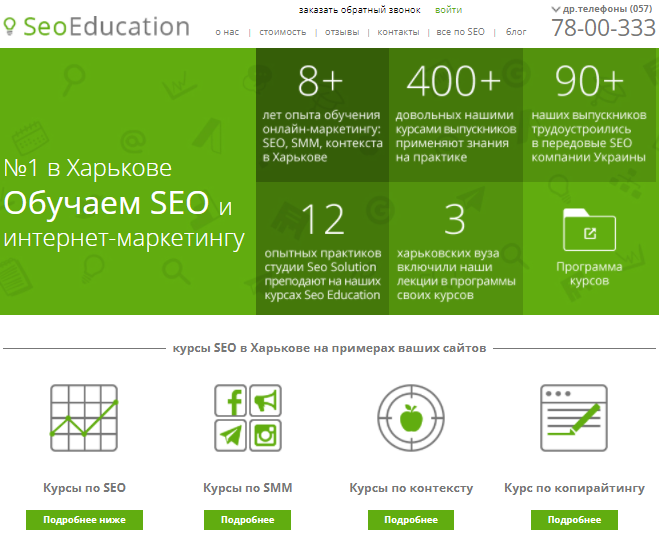Click the 'Курс по копирайтингу' title

pos(574,488)
